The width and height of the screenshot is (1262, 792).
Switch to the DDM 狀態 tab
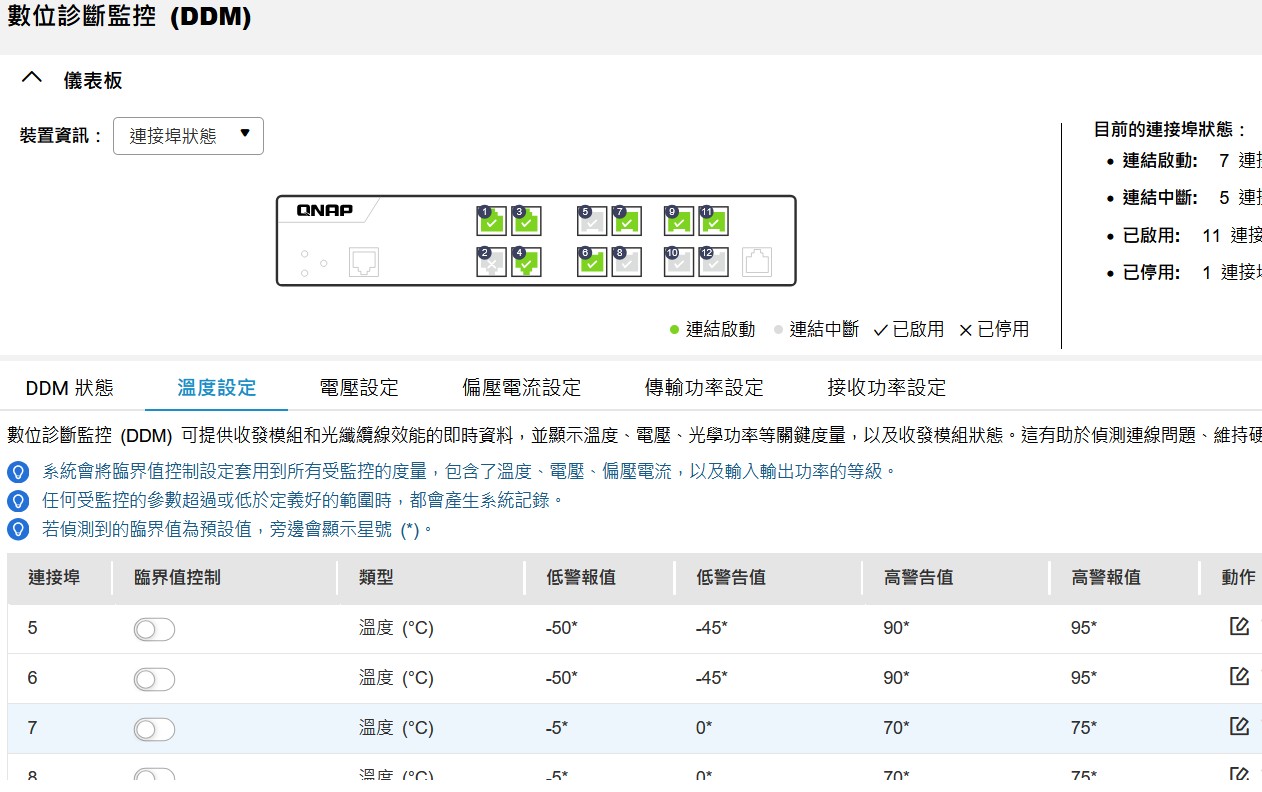[70, 388]
